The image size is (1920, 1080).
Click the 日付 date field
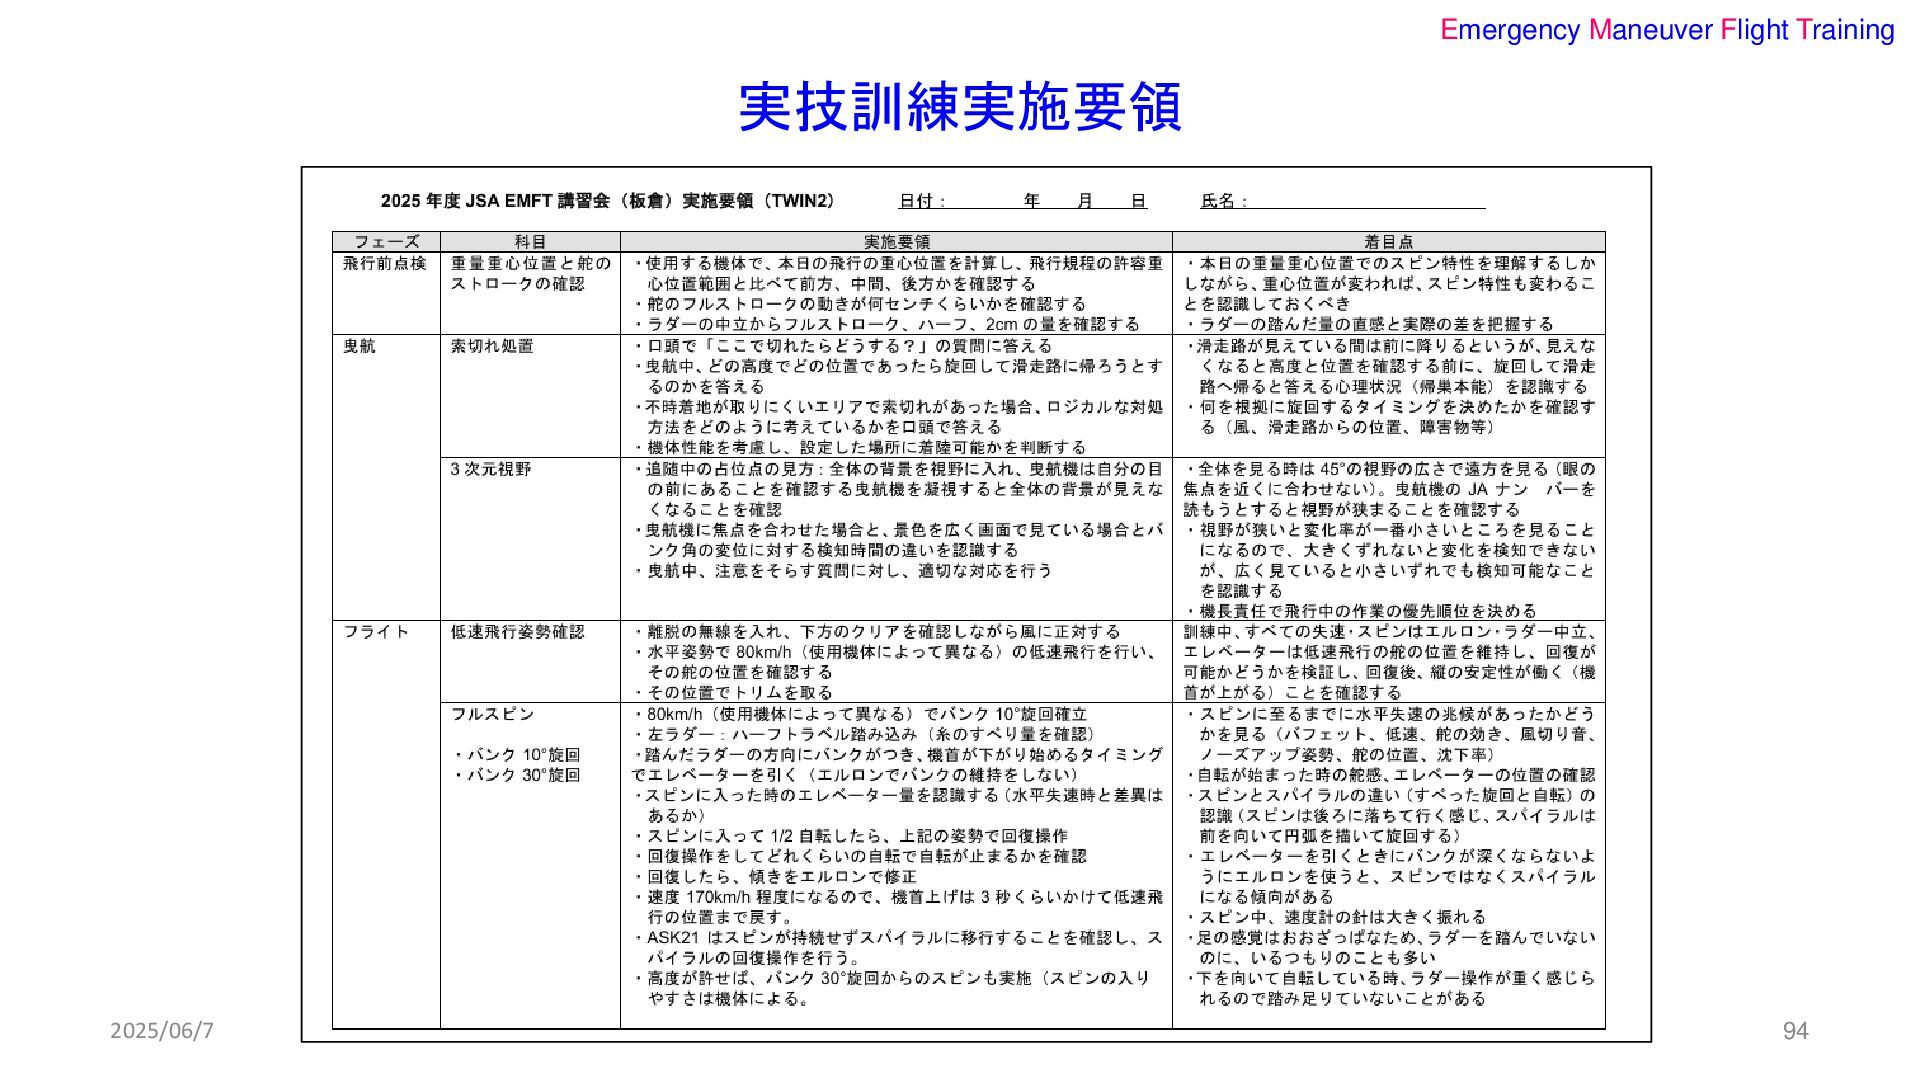[x=1021, y=201]
